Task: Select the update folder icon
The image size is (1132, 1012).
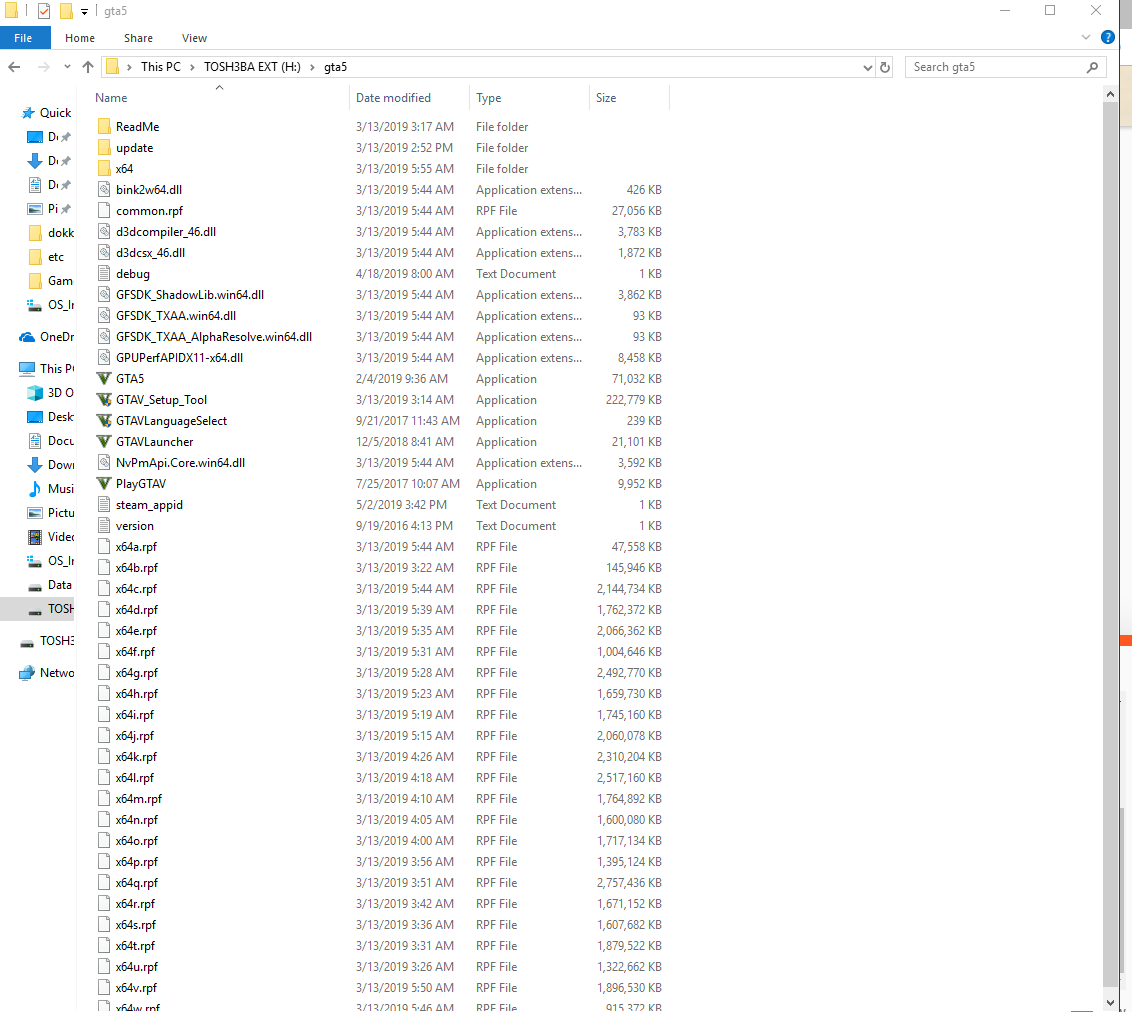Action: point(104,148)
